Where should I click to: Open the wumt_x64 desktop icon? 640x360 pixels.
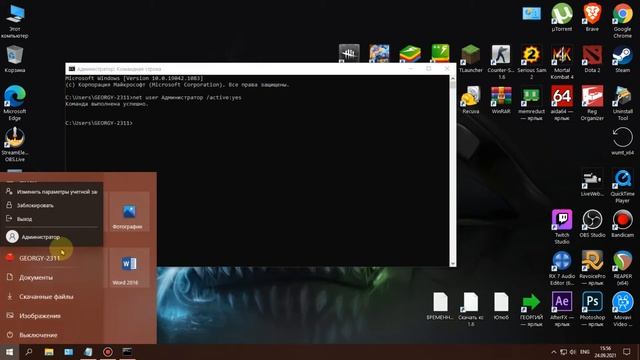(622, 141)
